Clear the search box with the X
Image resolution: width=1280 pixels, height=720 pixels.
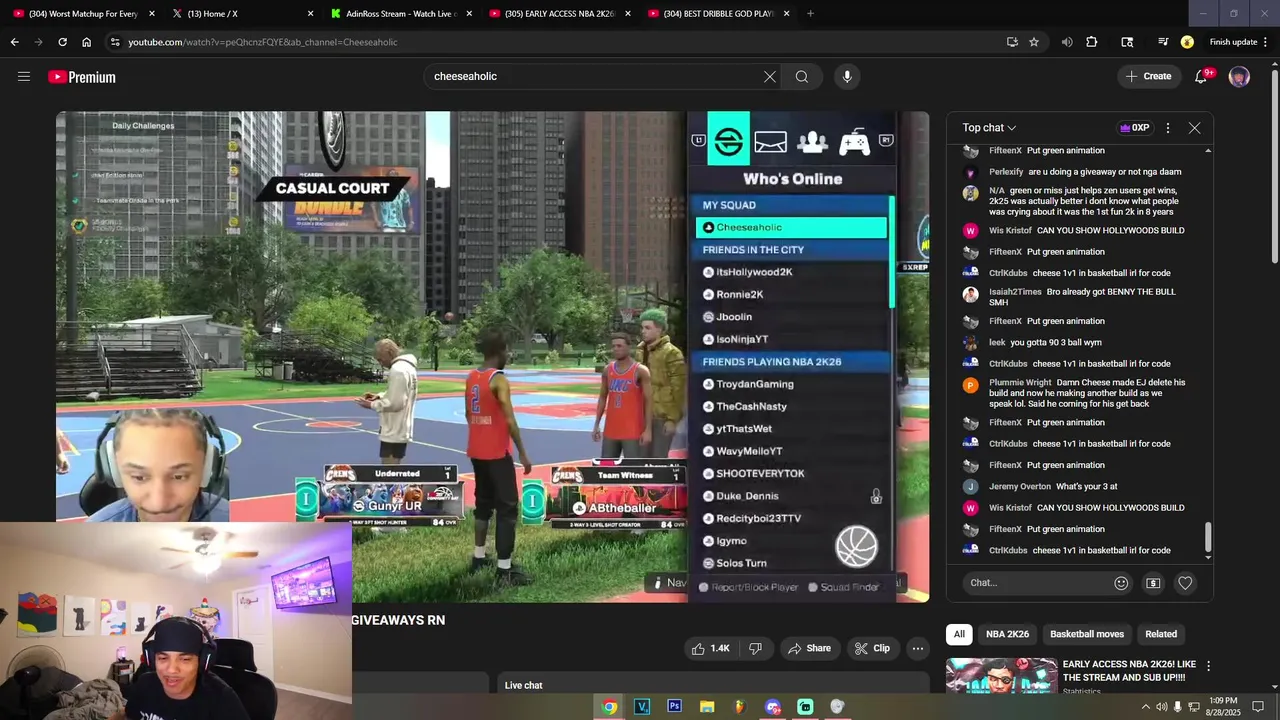[770, 76]
